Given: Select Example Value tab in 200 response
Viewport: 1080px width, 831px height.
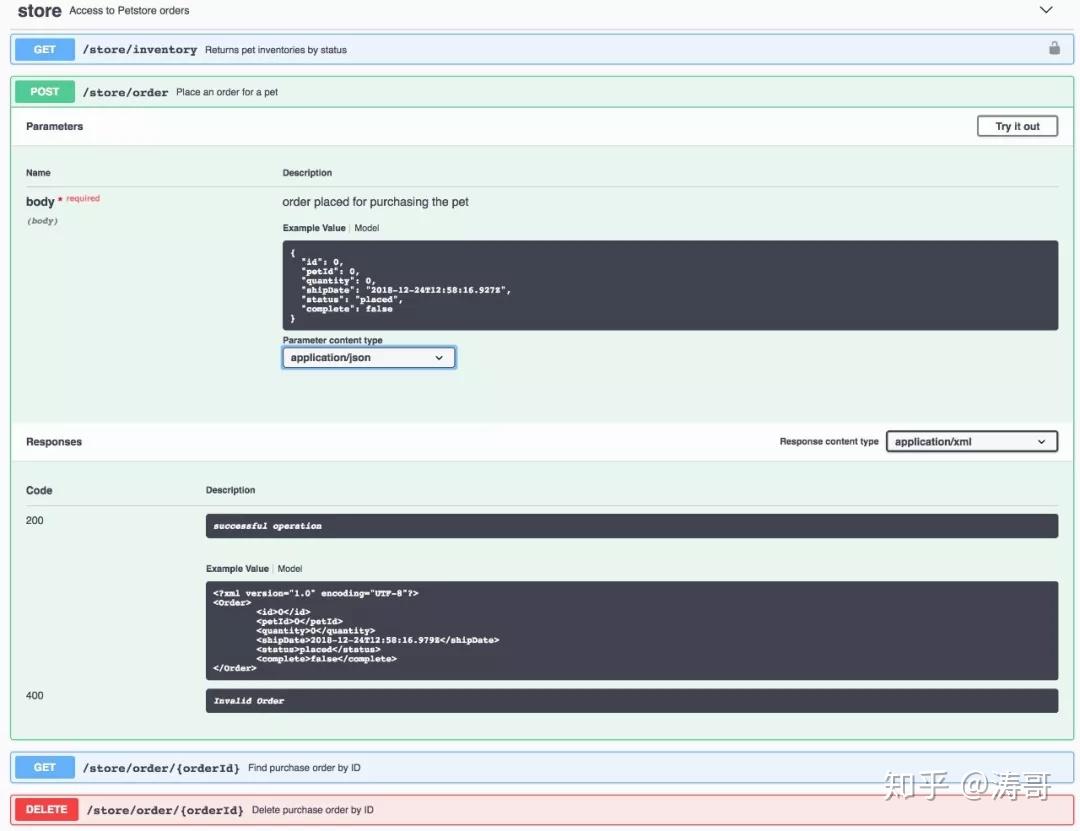Looking at the screenshot, I should [x=237, y=568].
